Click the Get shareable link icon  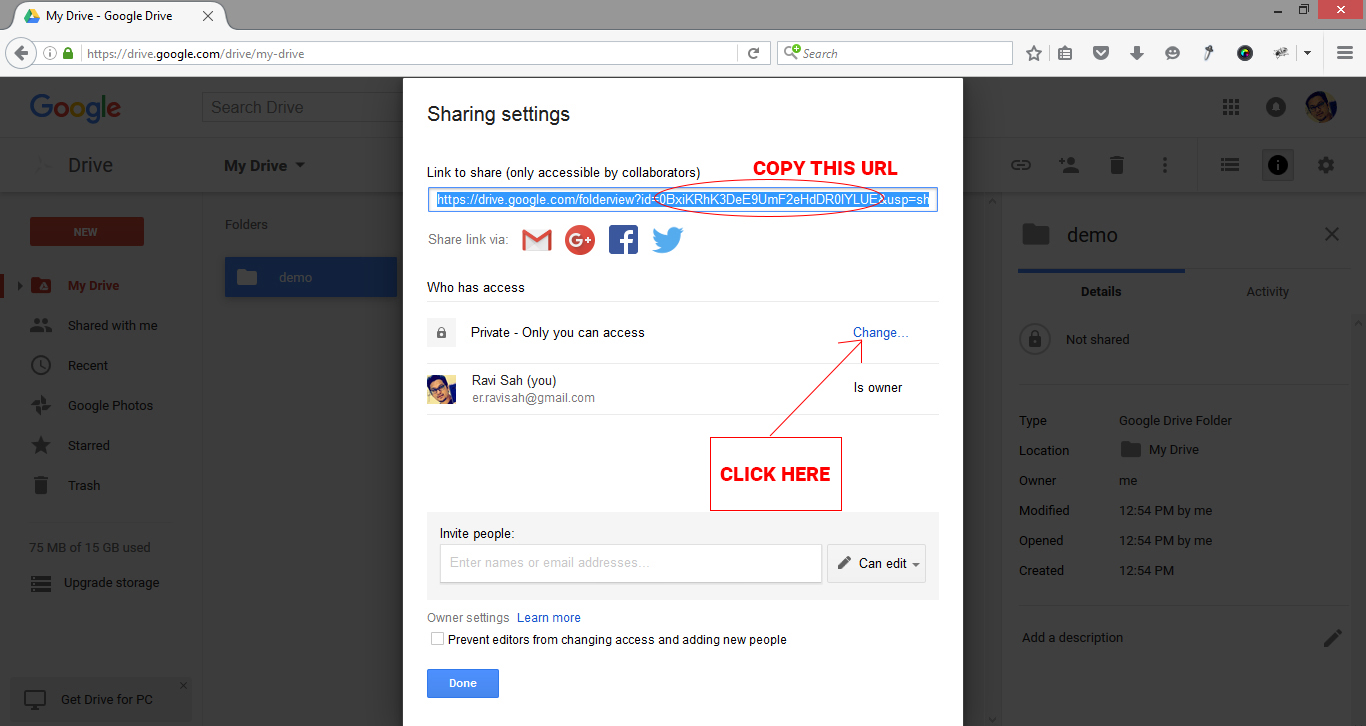[1020, 164]
